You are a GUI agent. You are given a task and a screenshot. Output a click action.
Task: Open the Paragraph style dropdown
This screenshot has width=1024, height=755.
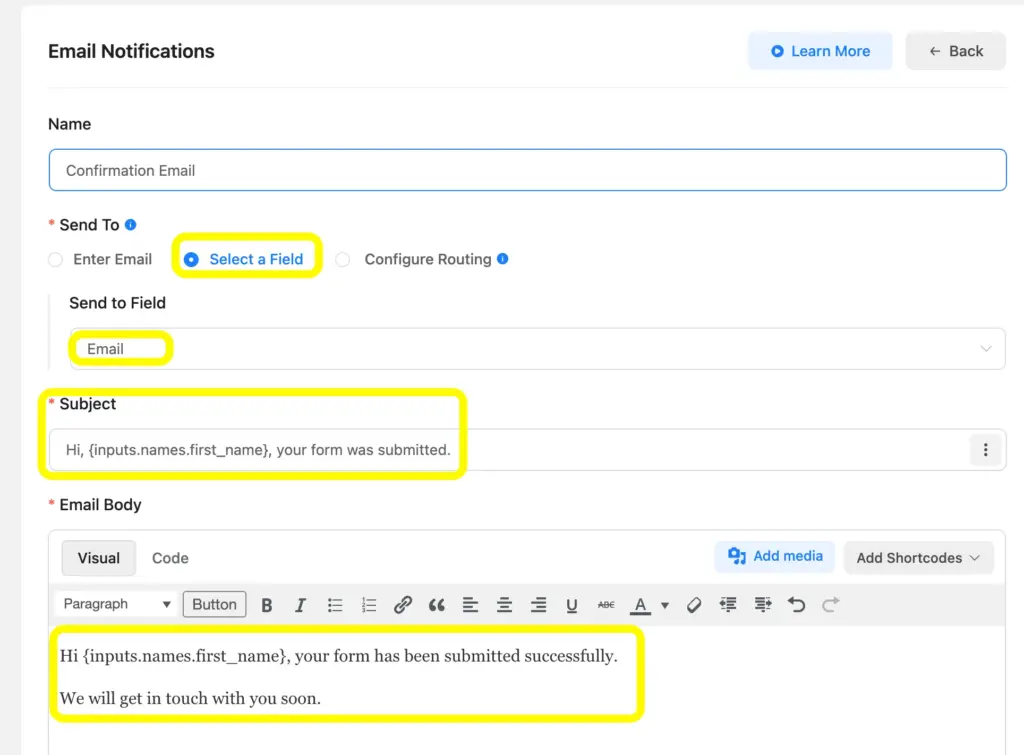click(x=115, y=604)
